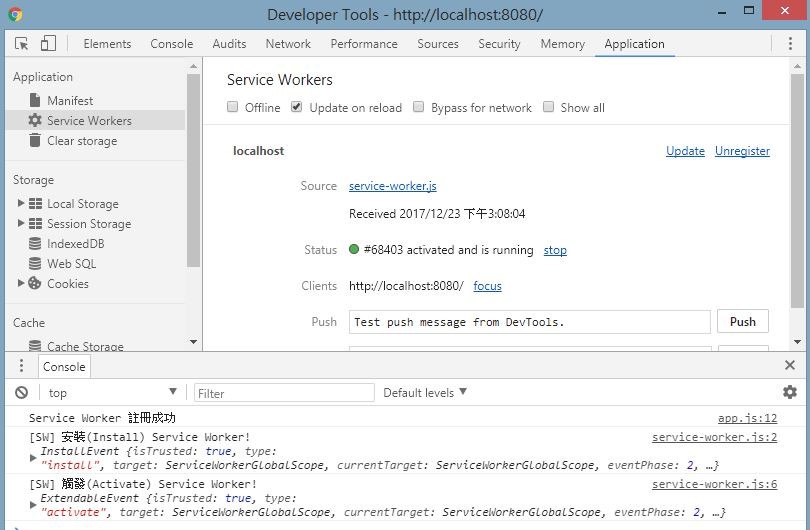This screenshot has width=810, height=530.
Task: Open the Default levels dropdown
Action: (425, 393)
